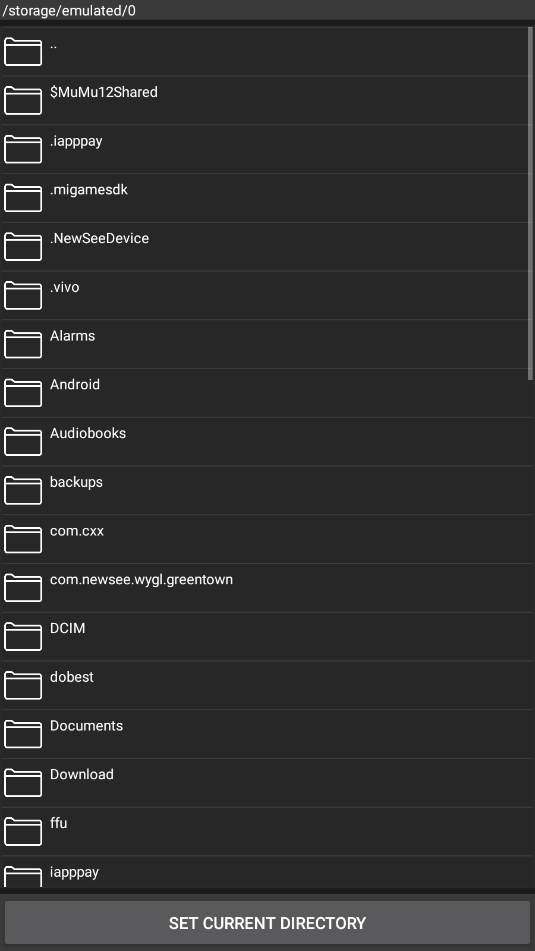Image resolution: width=535 pixels, height=951 pixels.
Task: Open the .vivo folder
Action: (267, 295)
